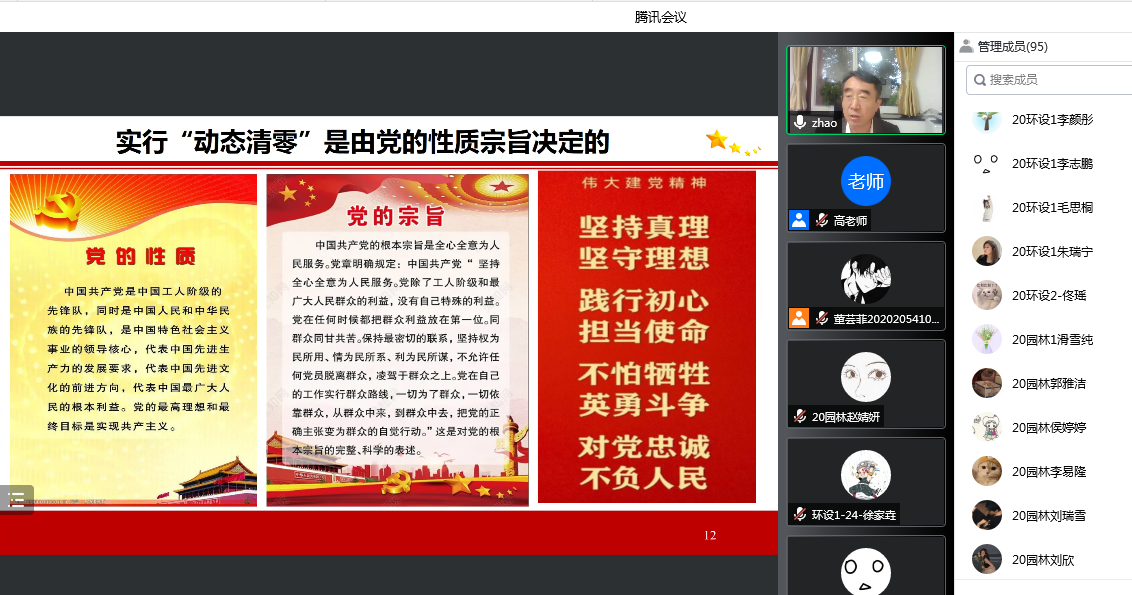The width and height of the screenshot is (1132, 595).
Task: Click zhao's microphone icon on the video tile
Action: click(x=800, y=122)
